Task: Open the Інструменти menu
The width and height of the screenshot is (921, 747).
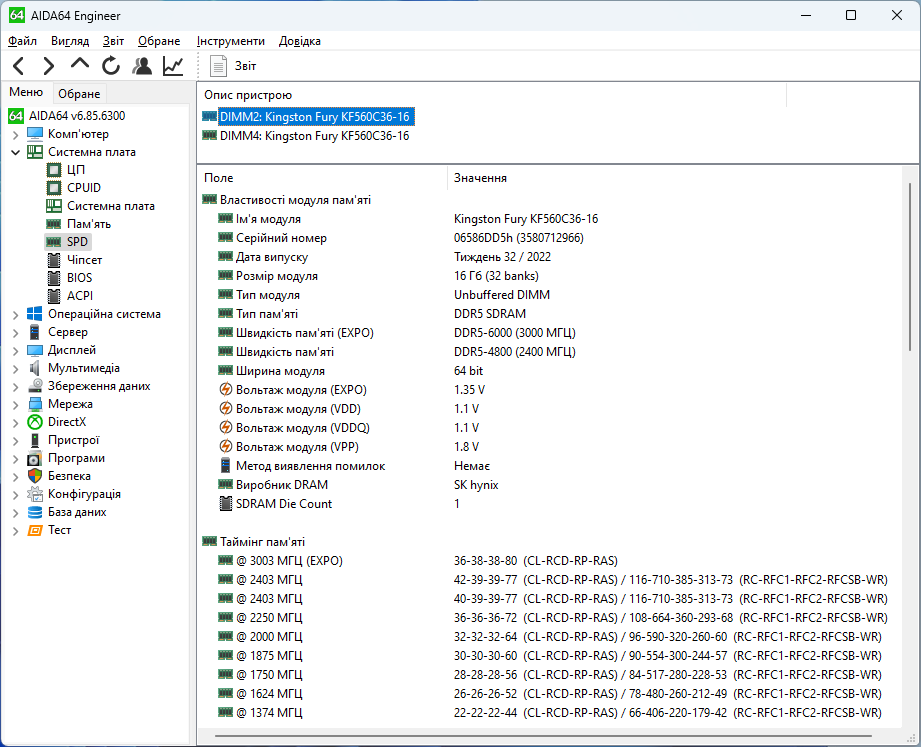Action: coord(231,41)
